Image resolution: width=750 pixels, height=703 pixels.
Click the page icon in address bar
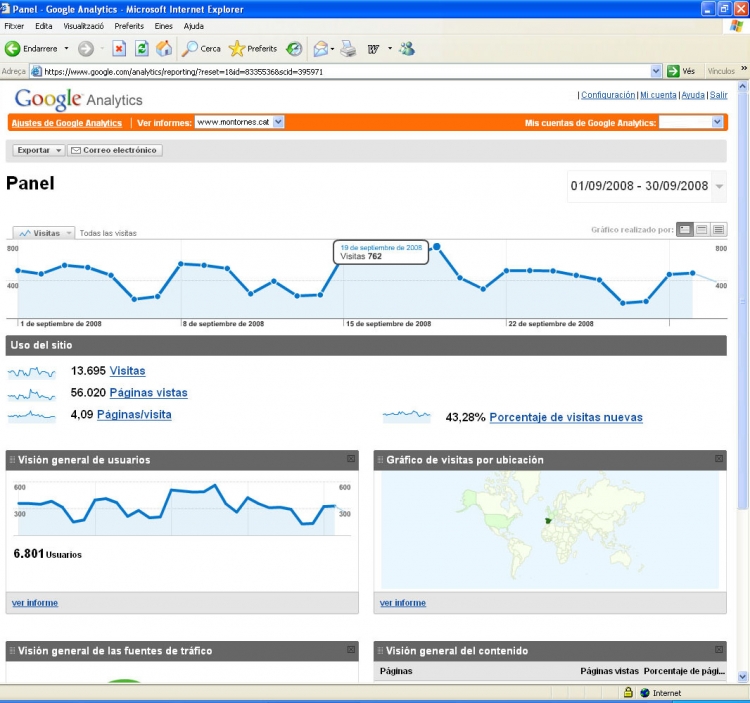click(36, 72)
